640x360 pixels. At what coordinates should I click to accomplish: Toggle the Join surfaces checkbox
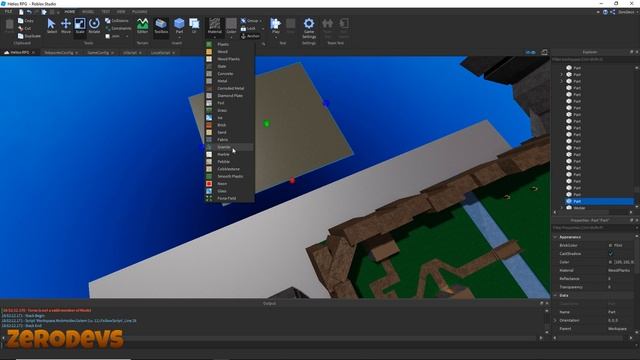pyautogui.click(x=108, y=36)
